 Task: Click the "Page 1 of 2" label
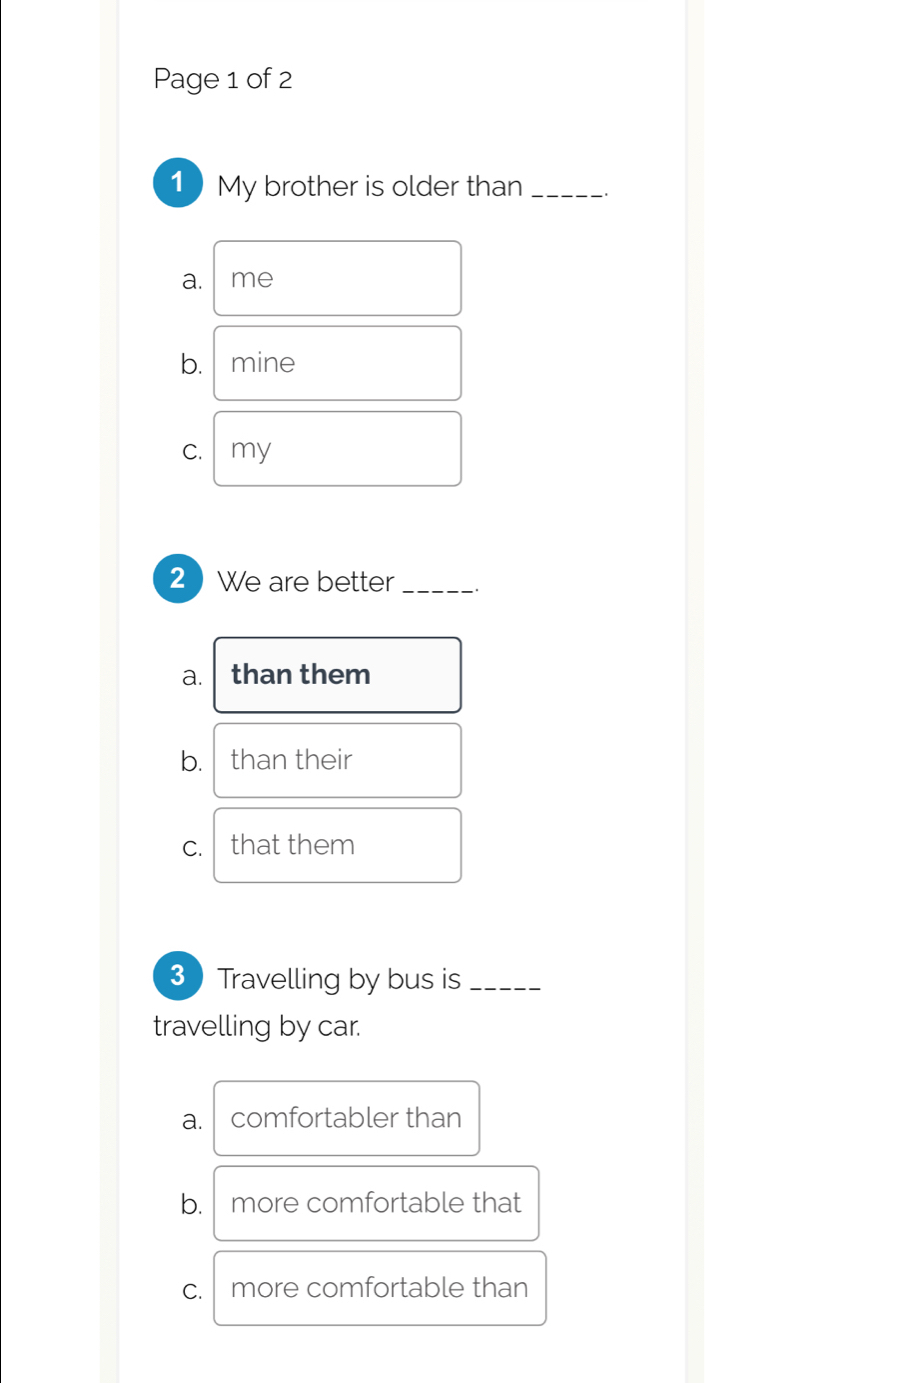[x=222, y=79]
